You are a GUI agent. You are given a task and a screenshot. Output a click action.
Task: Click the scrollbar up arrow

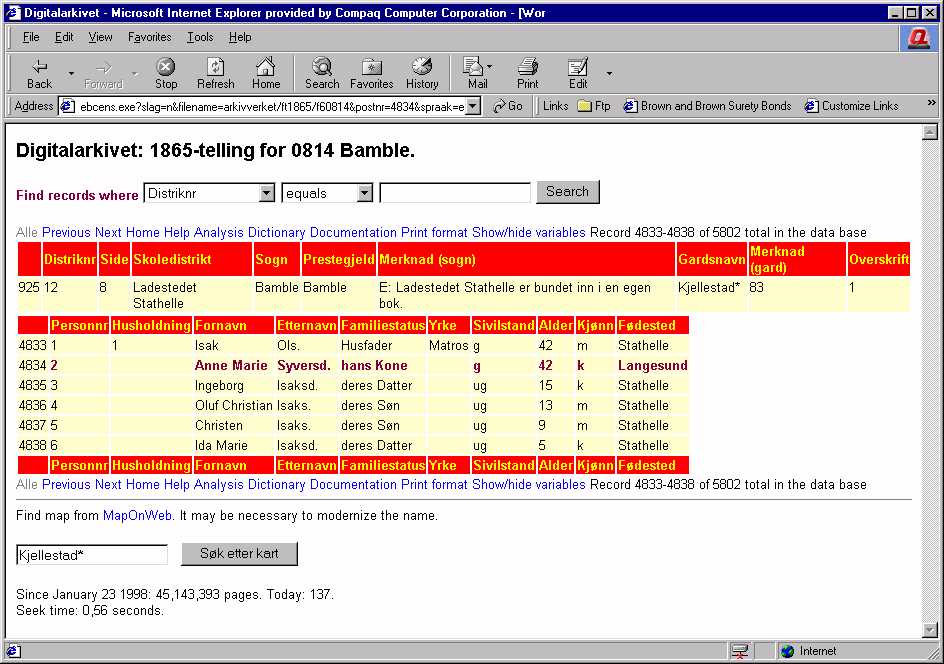click(930, 132)
